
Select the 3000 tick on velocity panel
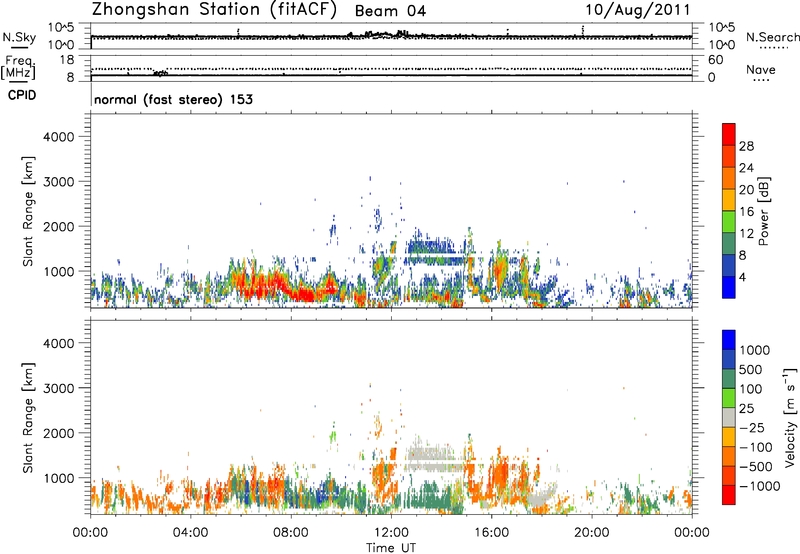click(x=59, y=388)
